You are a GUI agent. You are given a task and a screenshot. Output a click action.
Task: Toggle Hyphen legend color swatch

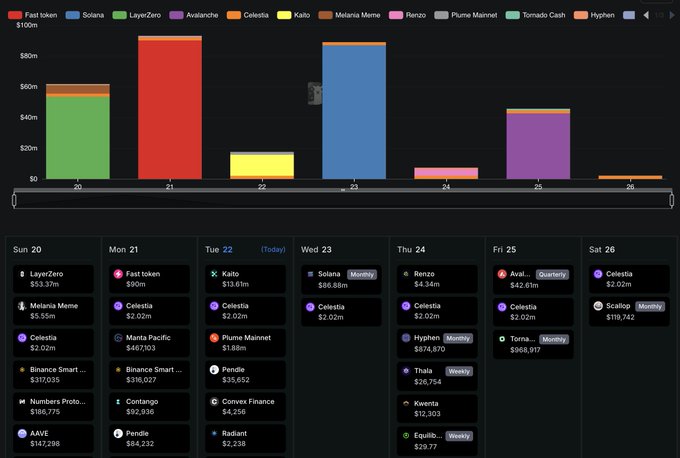point(581,15)
